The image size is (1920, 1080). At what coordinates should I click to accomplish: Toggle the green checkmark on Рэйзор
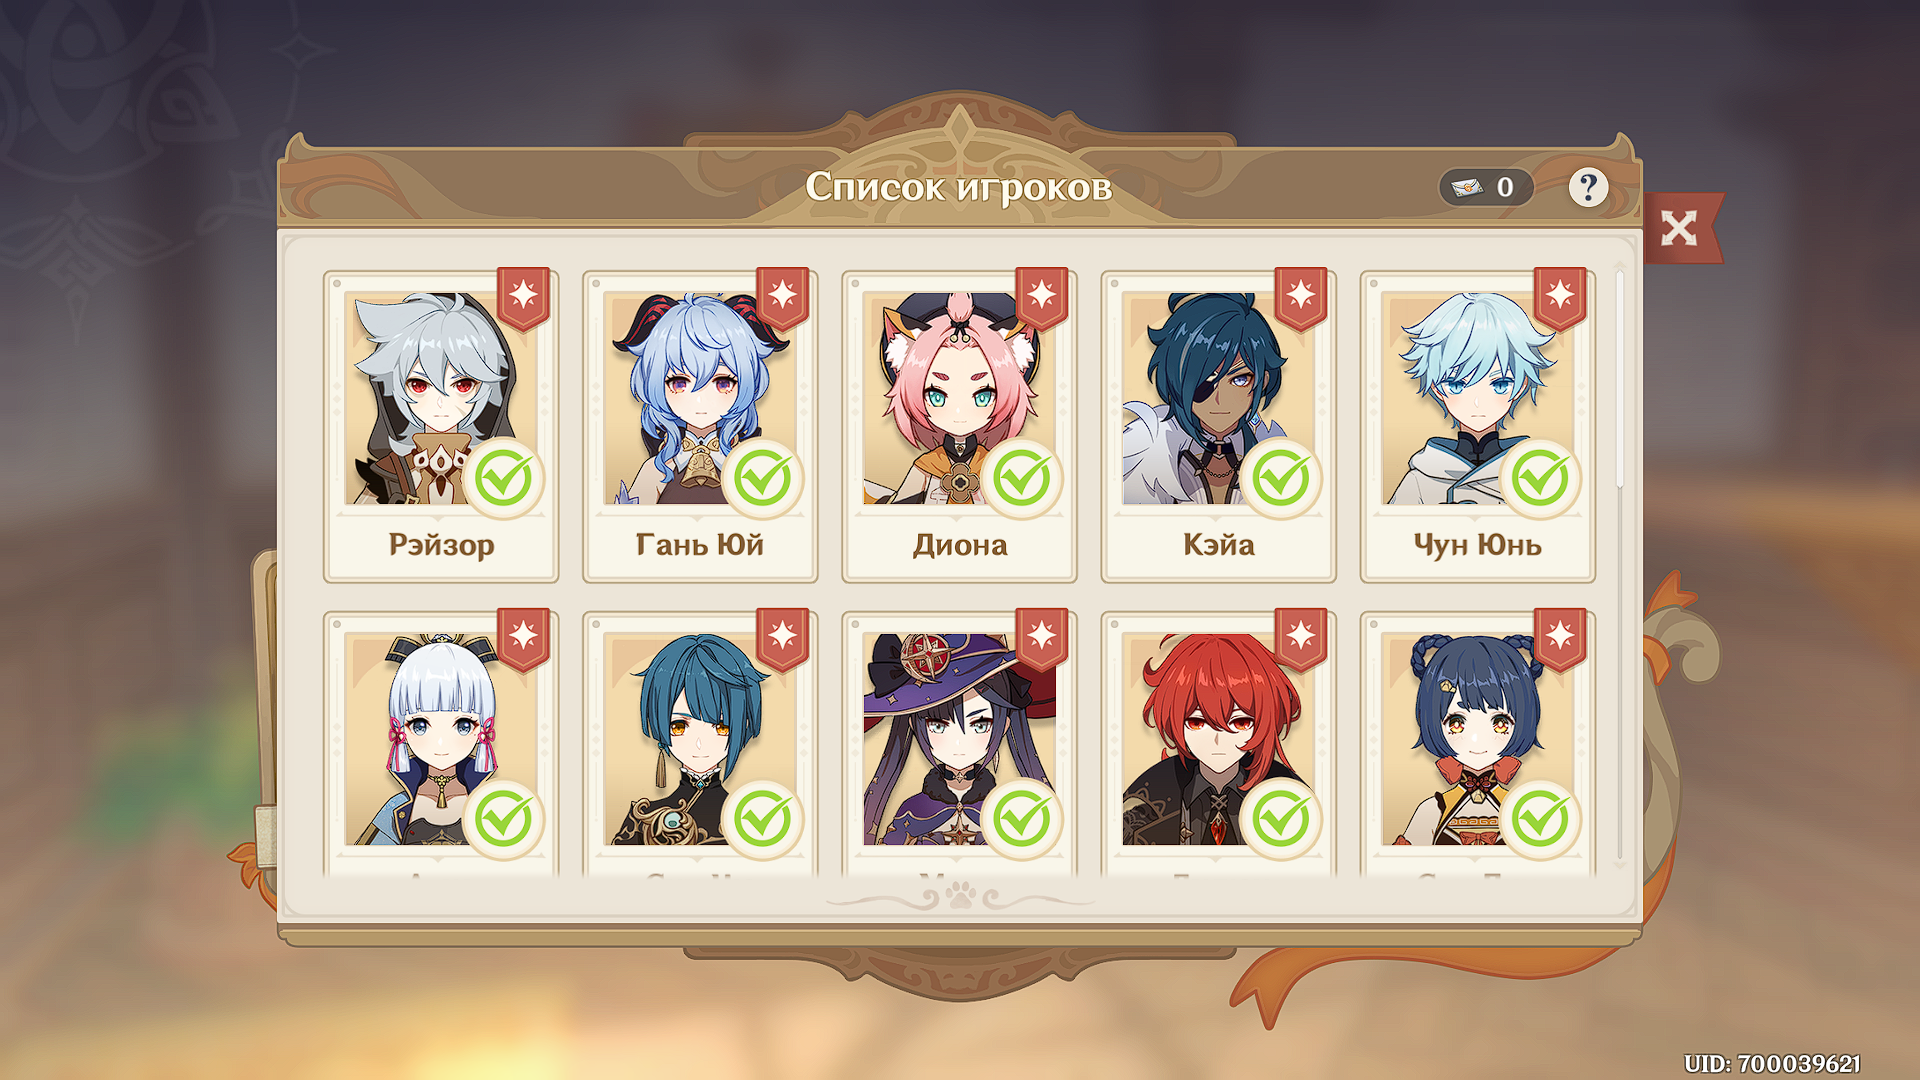tap(503, 479)
